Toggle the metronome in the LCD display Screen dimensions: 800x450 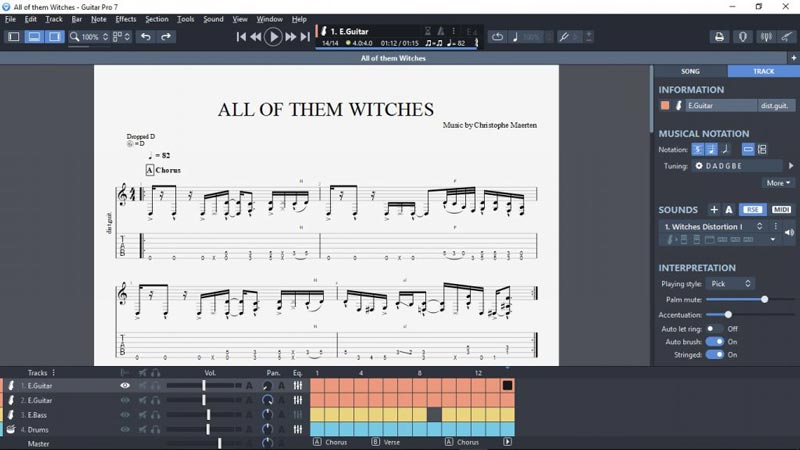pyautogui.click(x=441, y=31)
